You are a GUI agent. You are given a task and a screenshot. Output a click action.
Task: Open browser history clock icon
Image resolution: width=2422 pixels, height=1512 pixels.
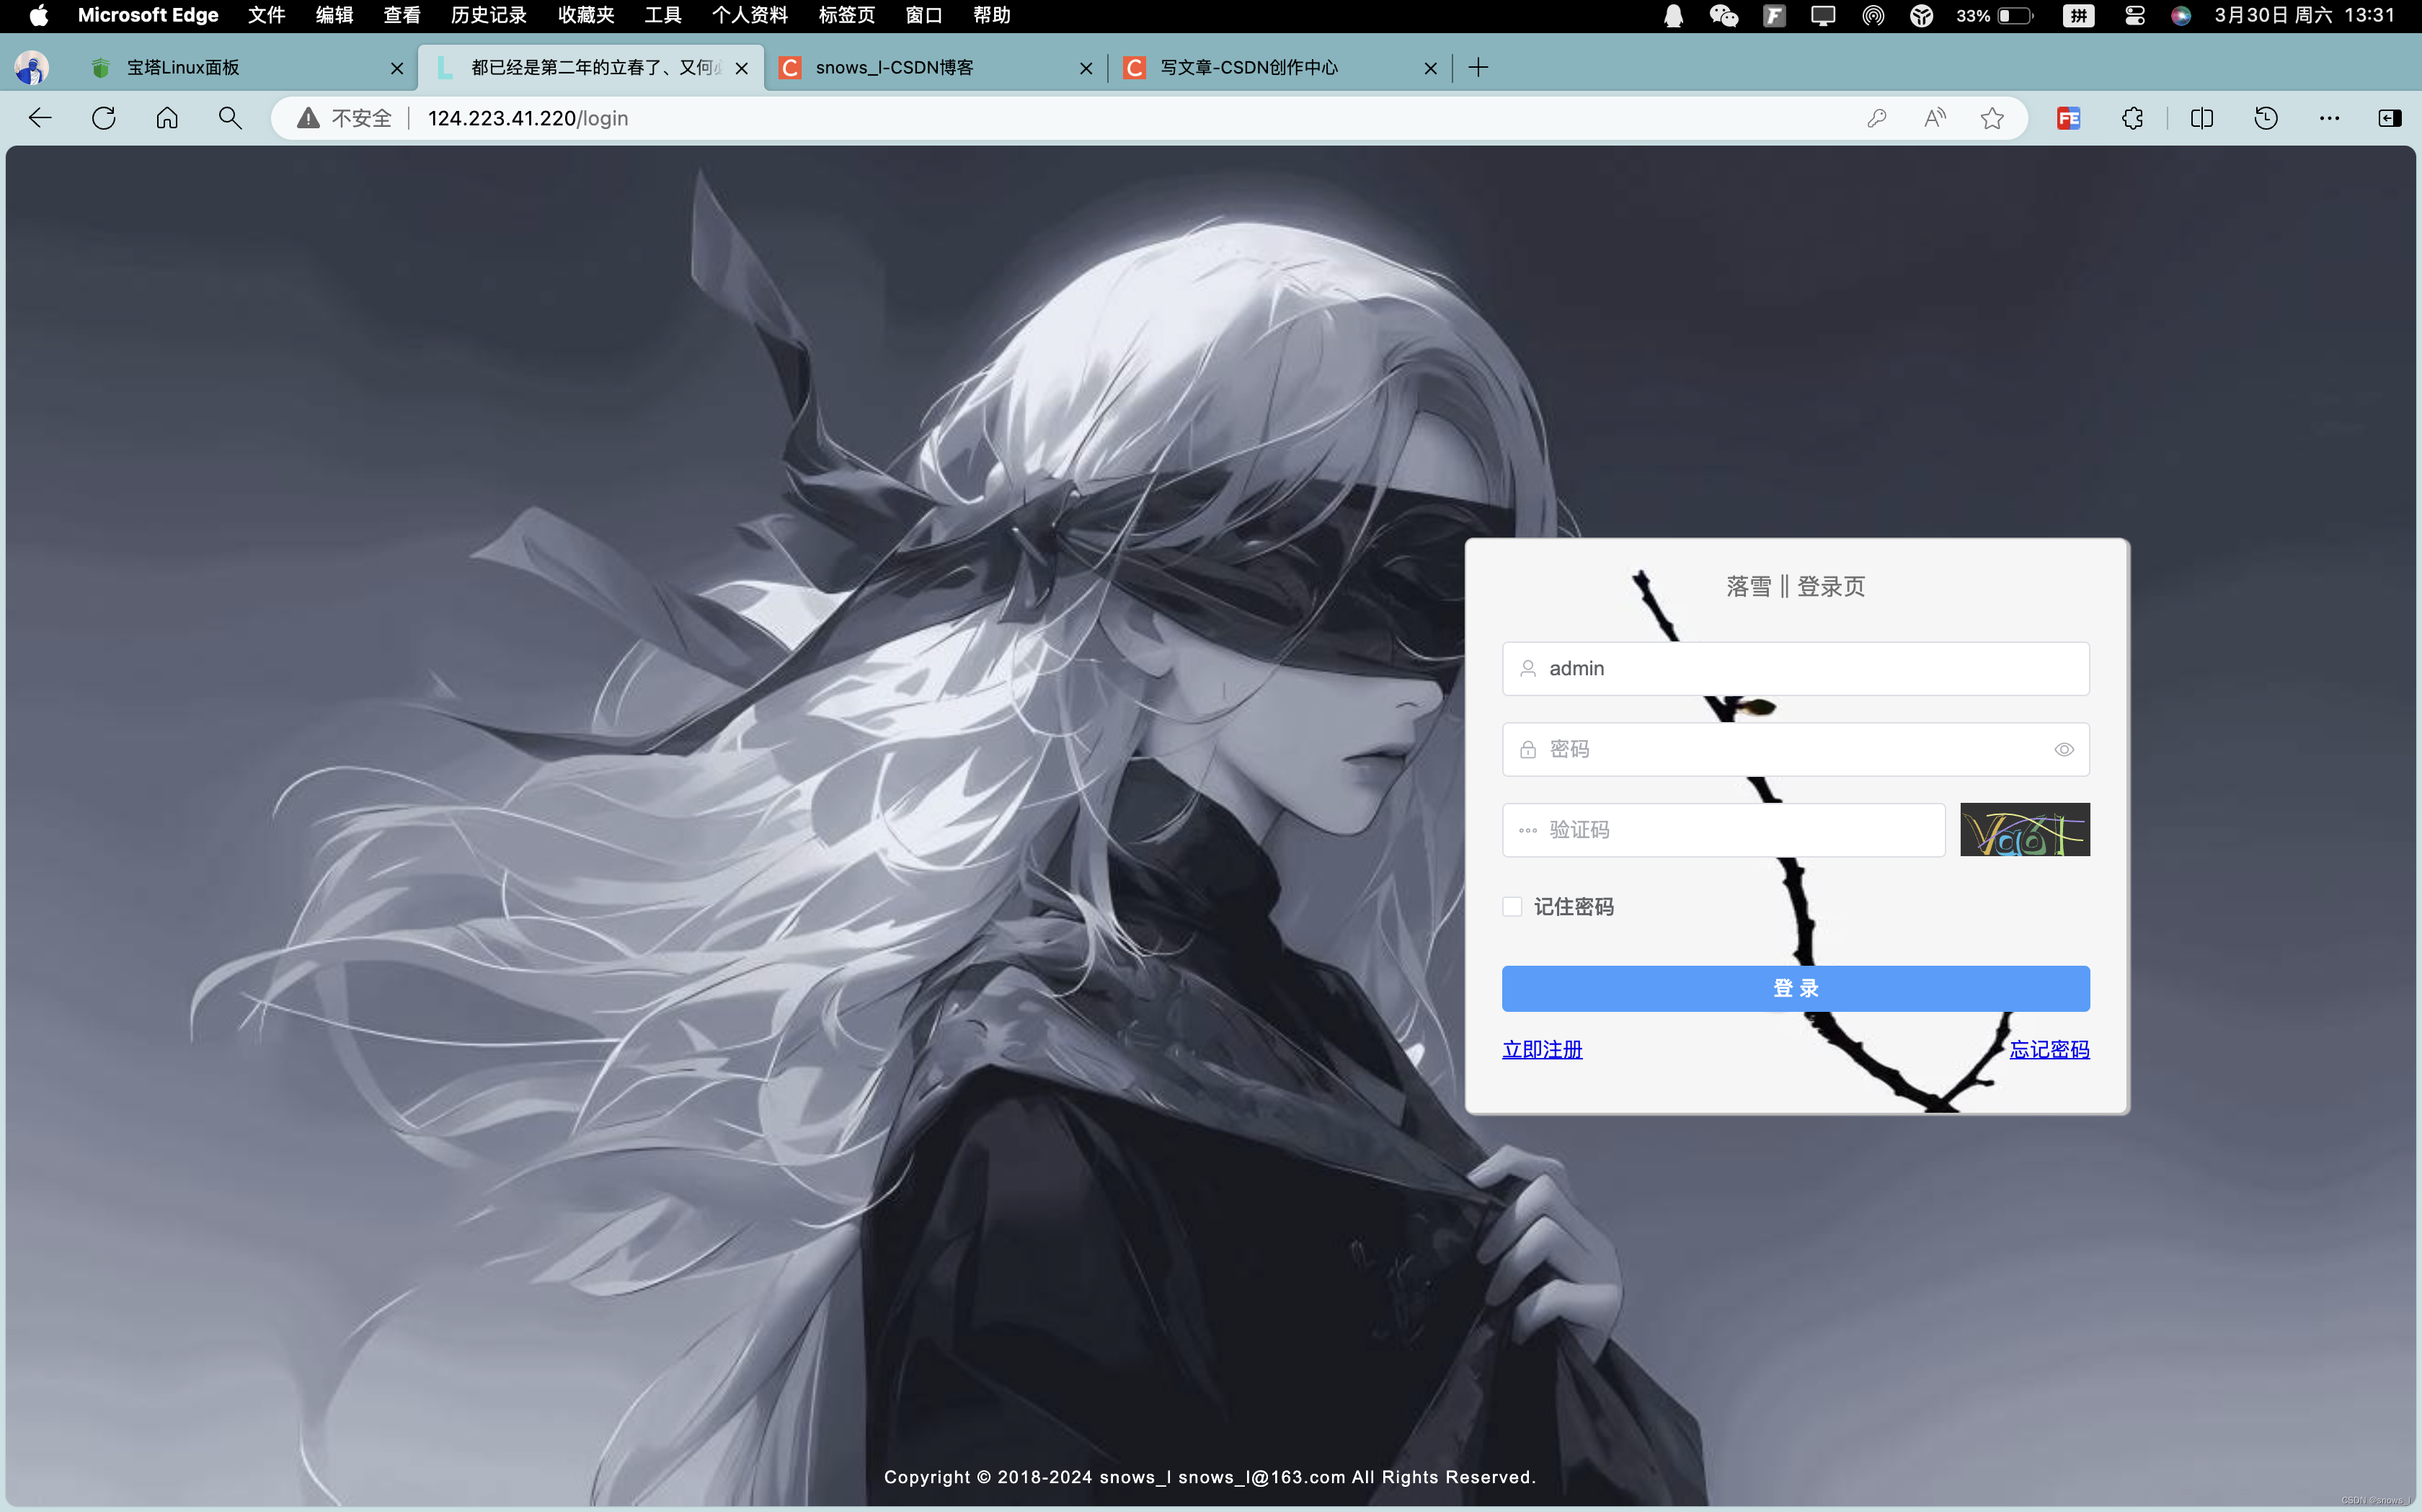tap(2266, 118)
